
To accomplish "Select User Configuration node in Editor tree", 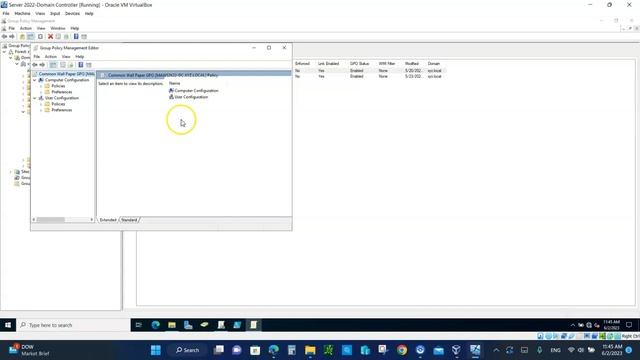I will (62, 98).
